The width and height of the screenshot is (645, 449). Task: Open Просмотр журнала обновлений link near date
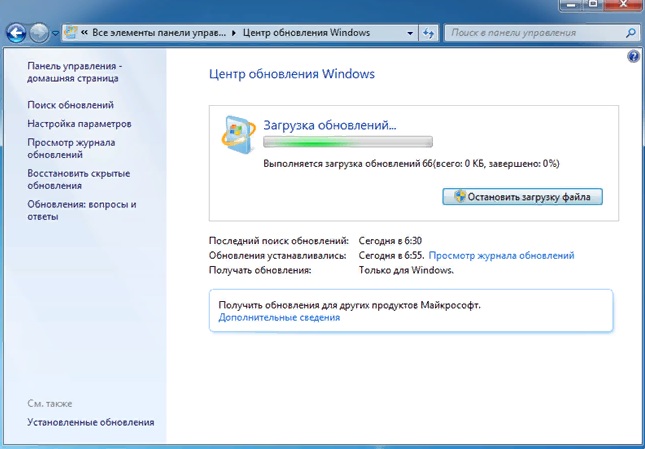[x=501, y=255]
